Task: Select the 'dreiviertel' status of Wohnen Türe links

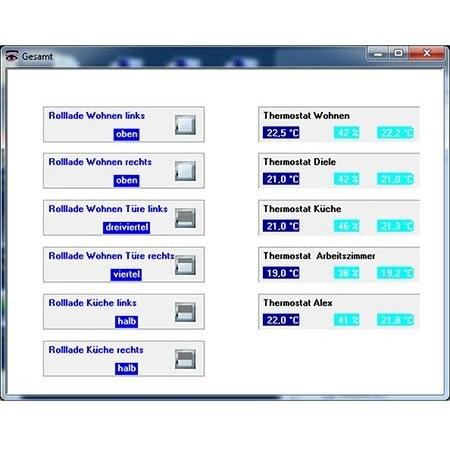Action: pos(126,227)
